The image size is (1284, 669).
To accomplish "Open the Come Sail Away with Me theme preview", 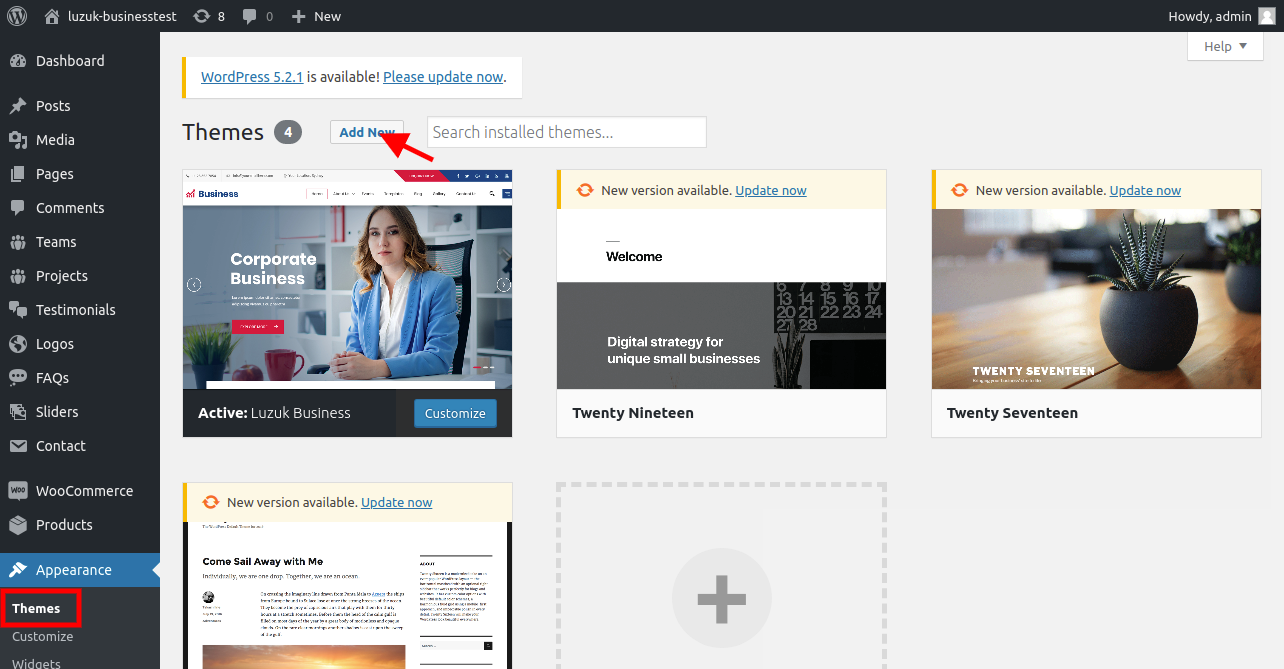I will (x=347, y=595).
